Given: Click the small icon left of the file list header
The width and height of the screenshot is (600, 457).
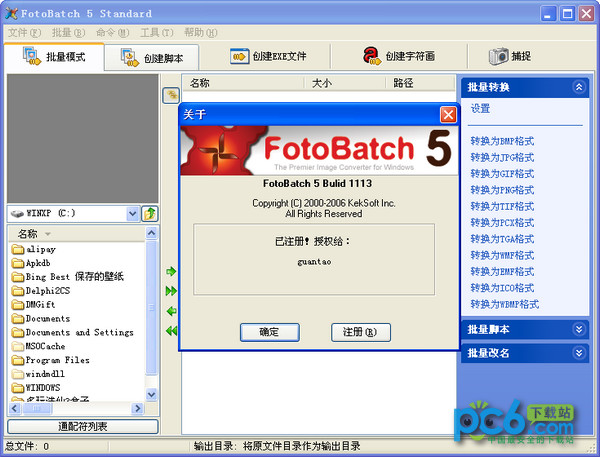Looking at the screenshot, I should (x=171, y=95).
